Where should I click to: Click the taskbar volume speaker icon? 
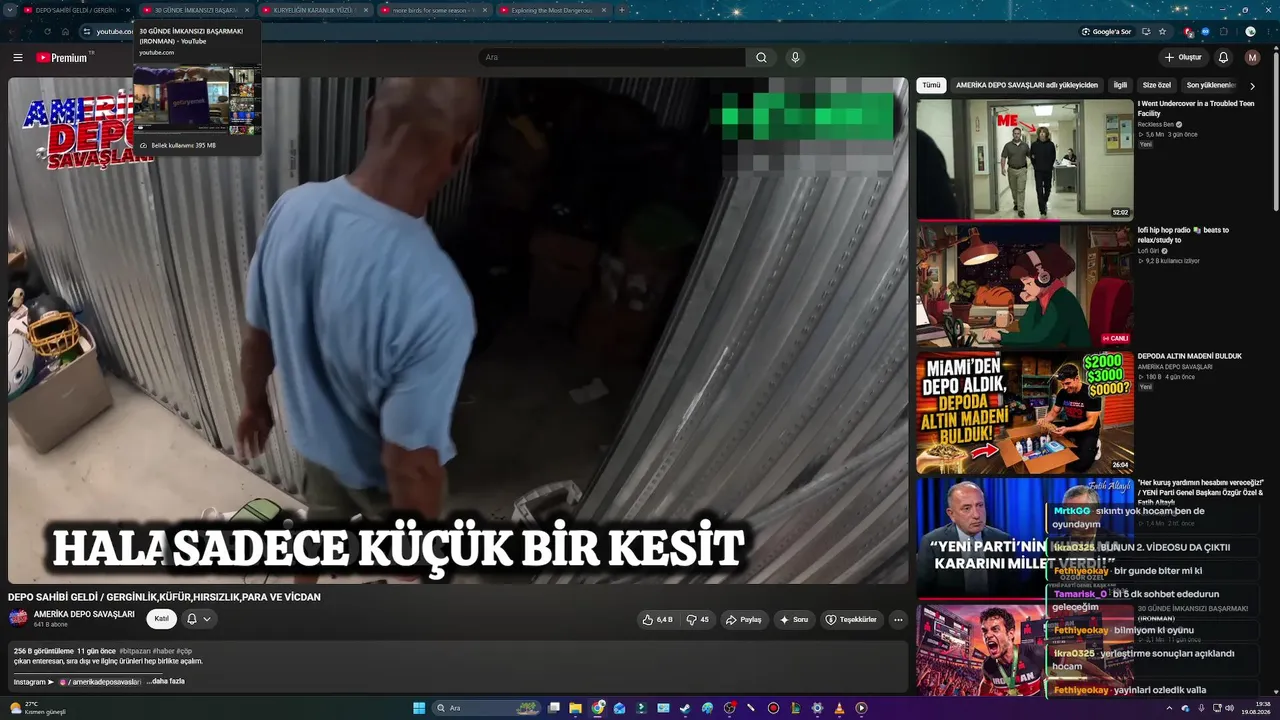pyautogui.click(x=1229, y=708)
